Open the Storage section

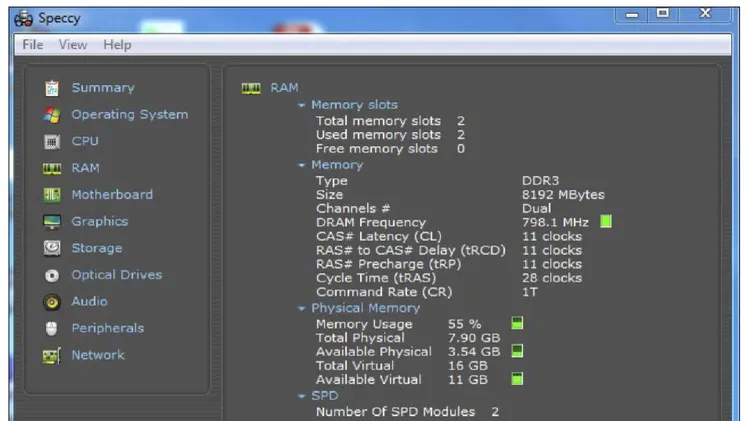coord(97,248)
